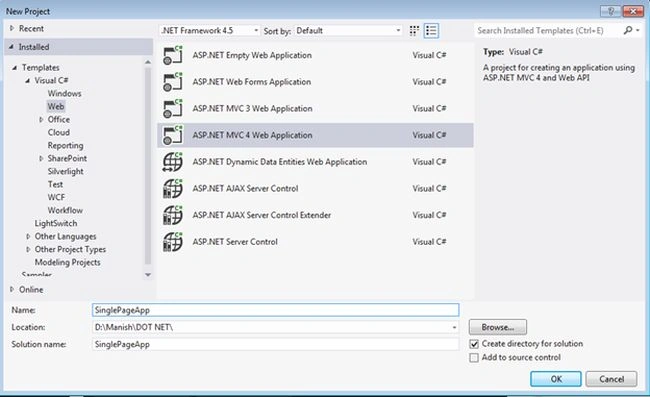Expand the Recent section
This screenshot has height=397, width=650.
(x=12, y=28)
